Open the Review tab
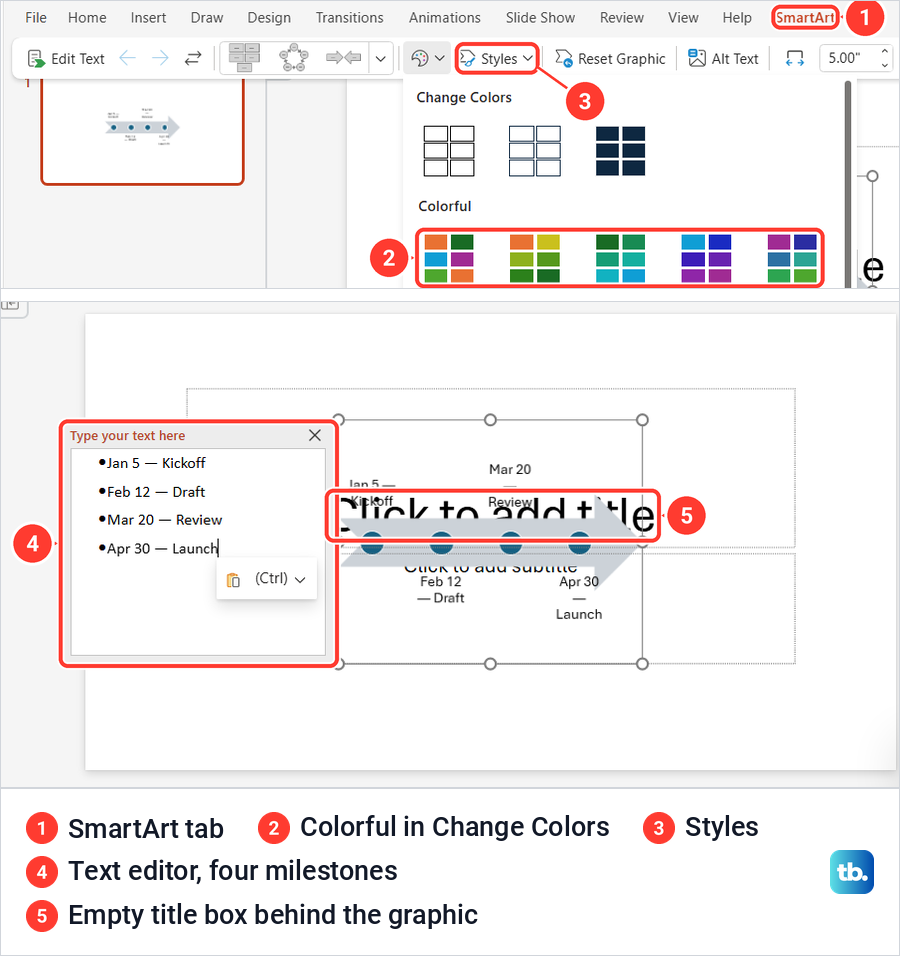 click(x=621, y=18)
